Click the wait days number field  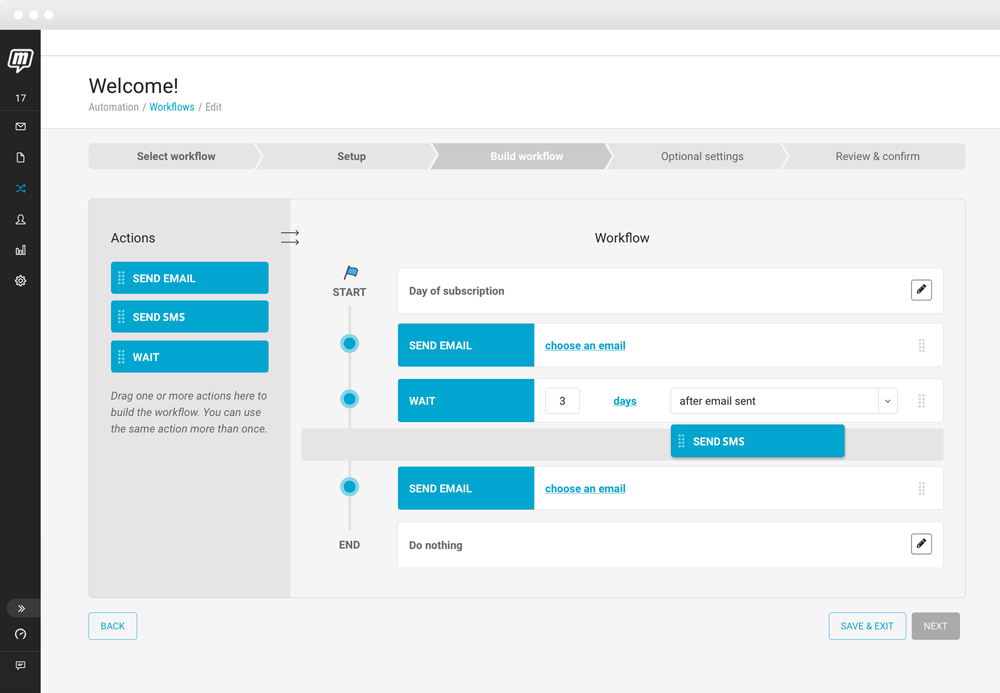tap(562, 401)
